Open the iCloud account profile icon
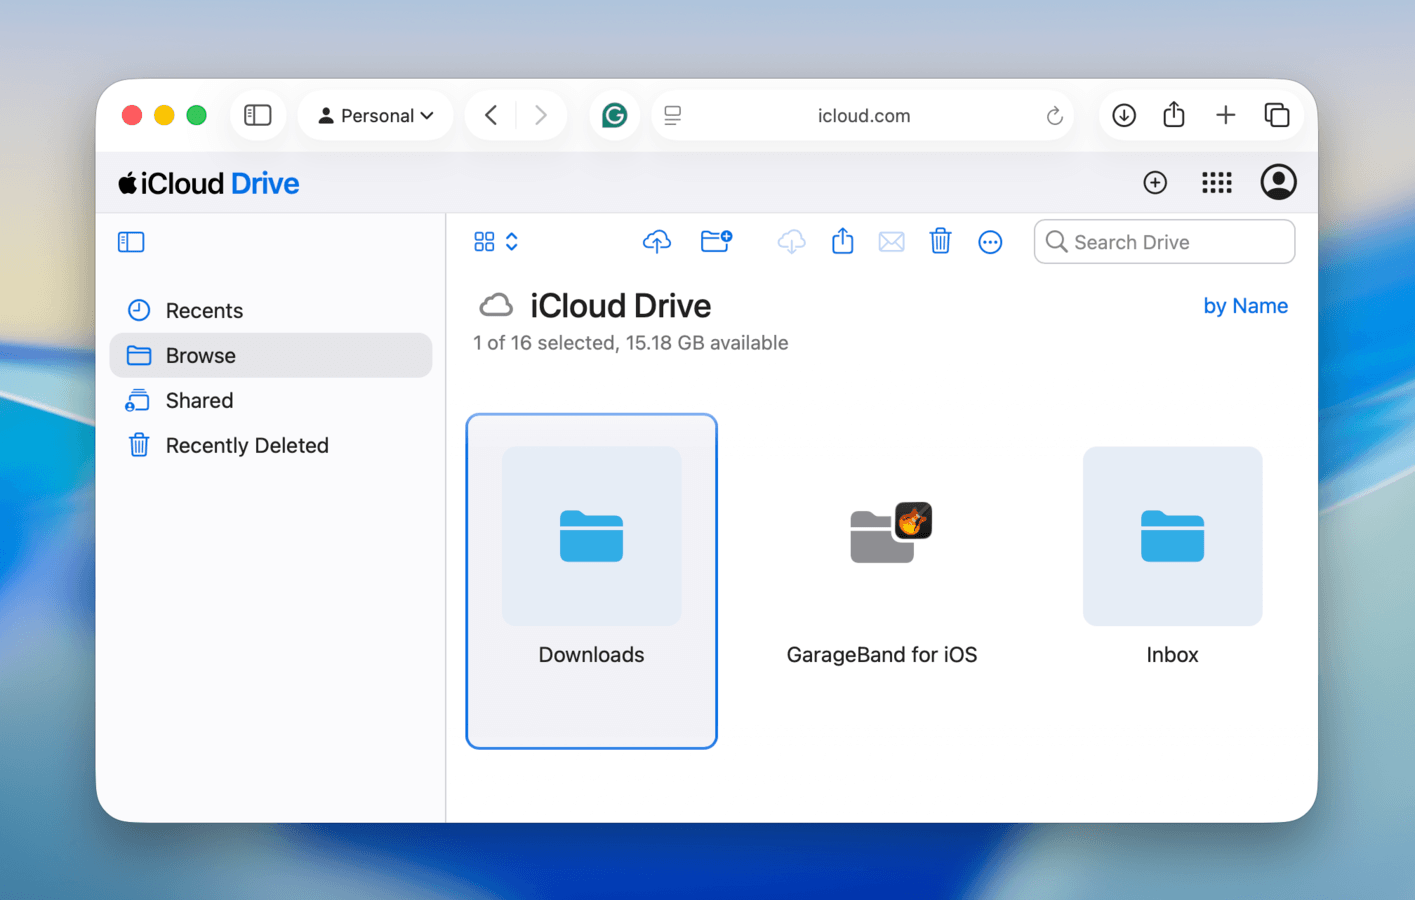Screen dimensions: 1415x900 pos(1278,182)
